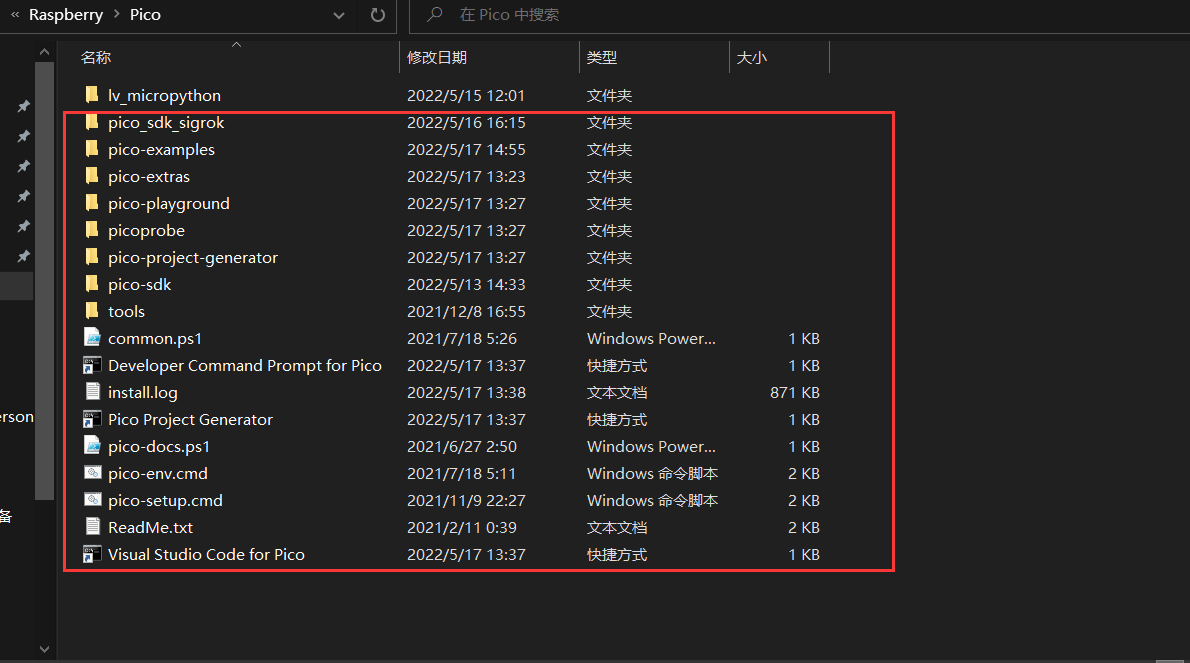Select the tools folder icon

click(x=92, y=311)
